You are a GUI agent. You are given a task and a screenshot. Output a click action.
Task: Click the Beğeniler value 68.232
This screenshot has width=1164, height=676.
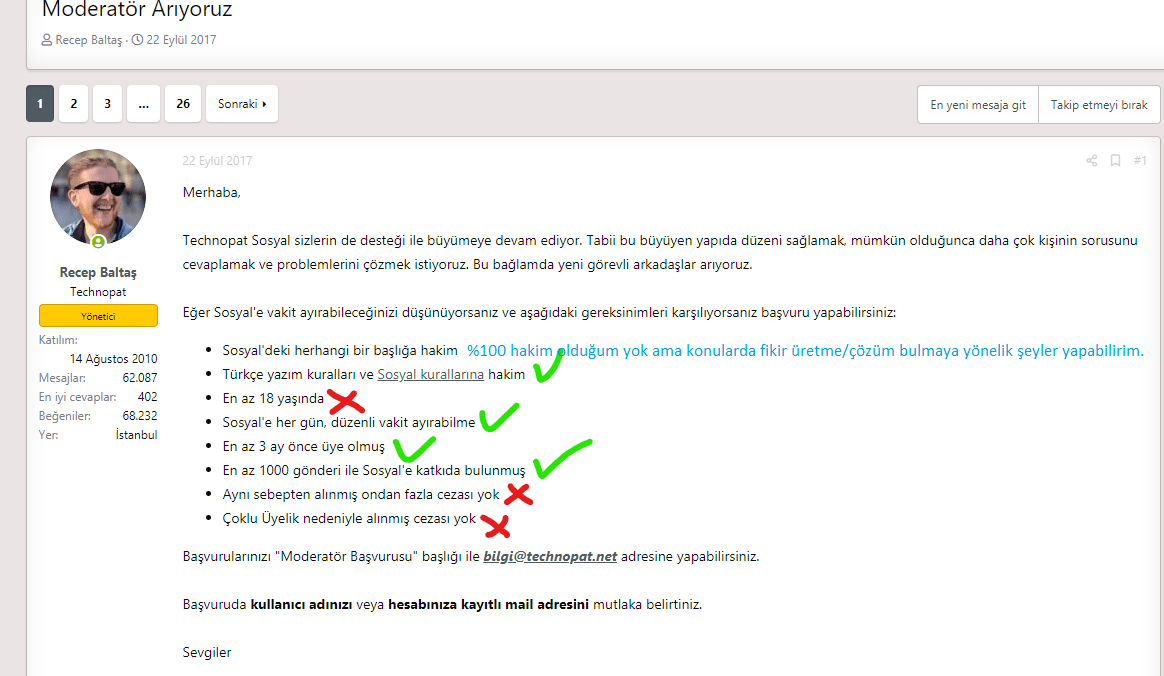[x=140, y=416]
